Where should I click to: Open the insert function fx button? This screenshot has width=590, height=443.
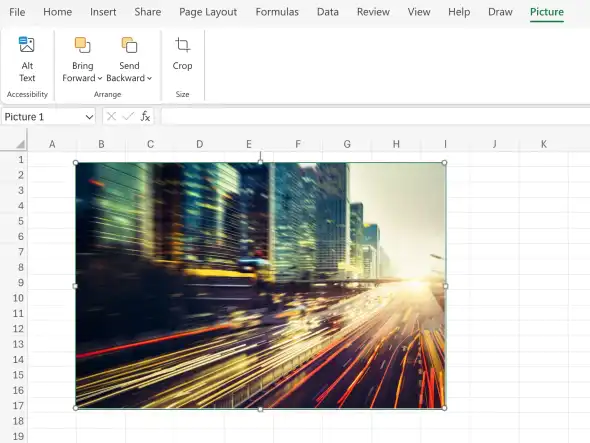145,116
